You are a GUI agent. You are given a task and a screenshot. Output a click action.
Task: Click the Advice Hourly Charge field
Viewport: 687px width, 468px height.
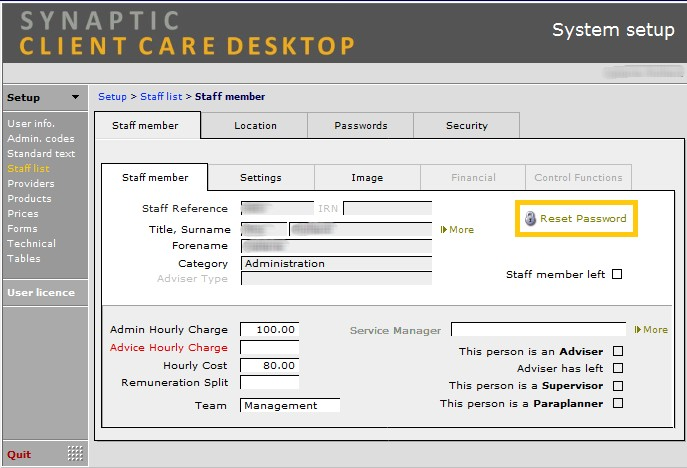coord(270,347)
